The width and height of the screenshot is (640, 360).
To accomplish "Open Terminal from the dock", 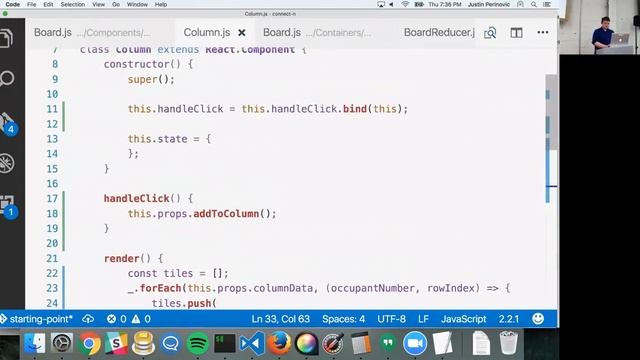I will [x=225, y=343].
